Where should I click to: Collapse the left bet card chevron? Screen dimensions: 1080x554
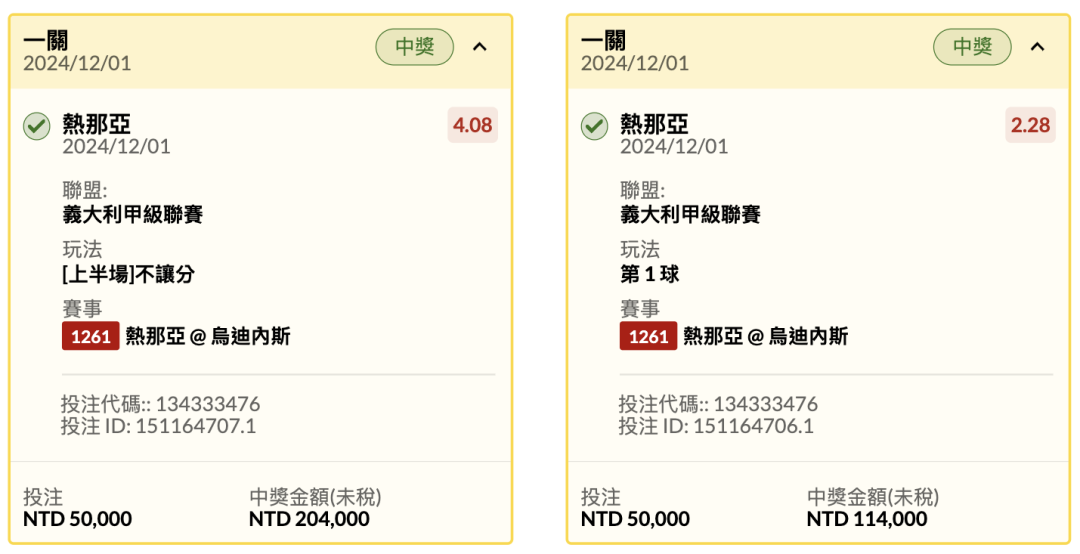pyautogui.click(x=480, y=47)
